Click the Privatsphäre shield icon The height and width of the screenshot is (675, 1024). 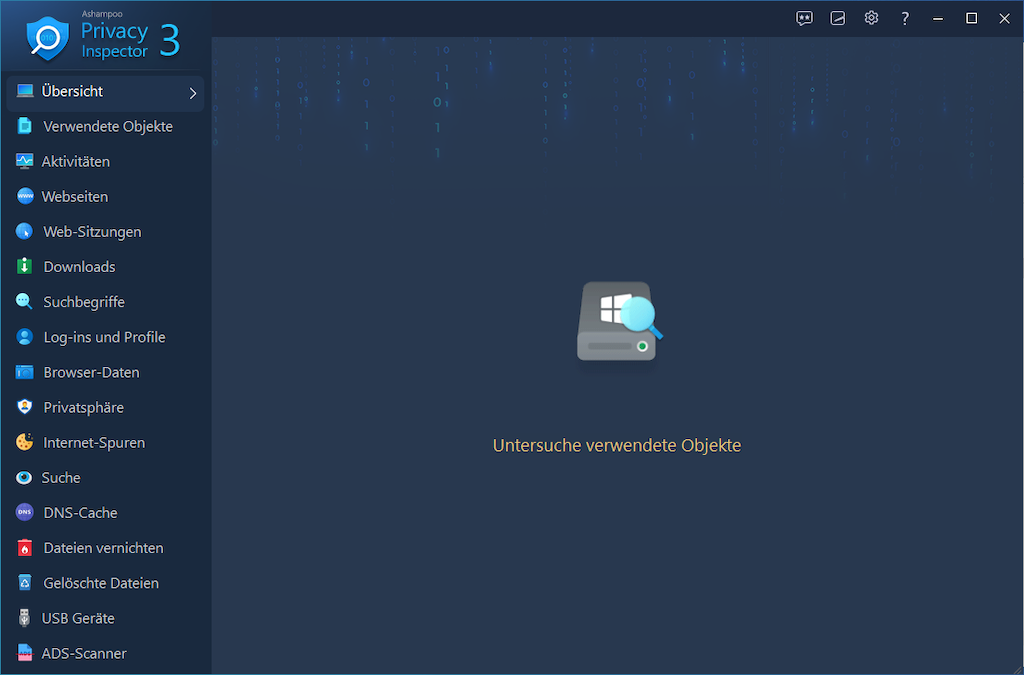[25, 407]
